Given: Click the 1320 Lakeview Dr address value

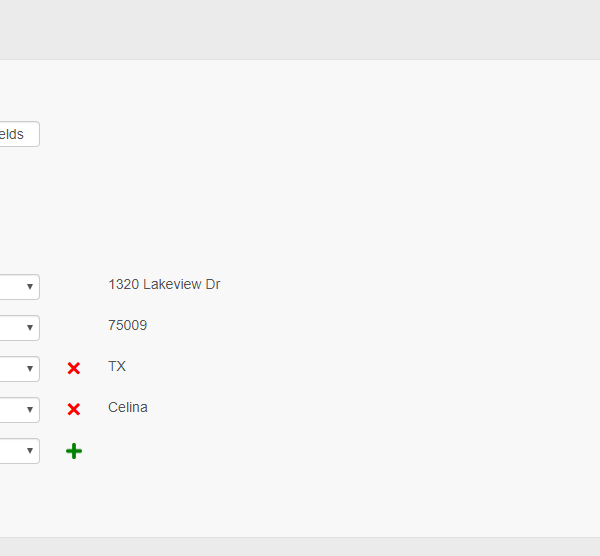Looking at the screenshot, I should pos(164,285).
